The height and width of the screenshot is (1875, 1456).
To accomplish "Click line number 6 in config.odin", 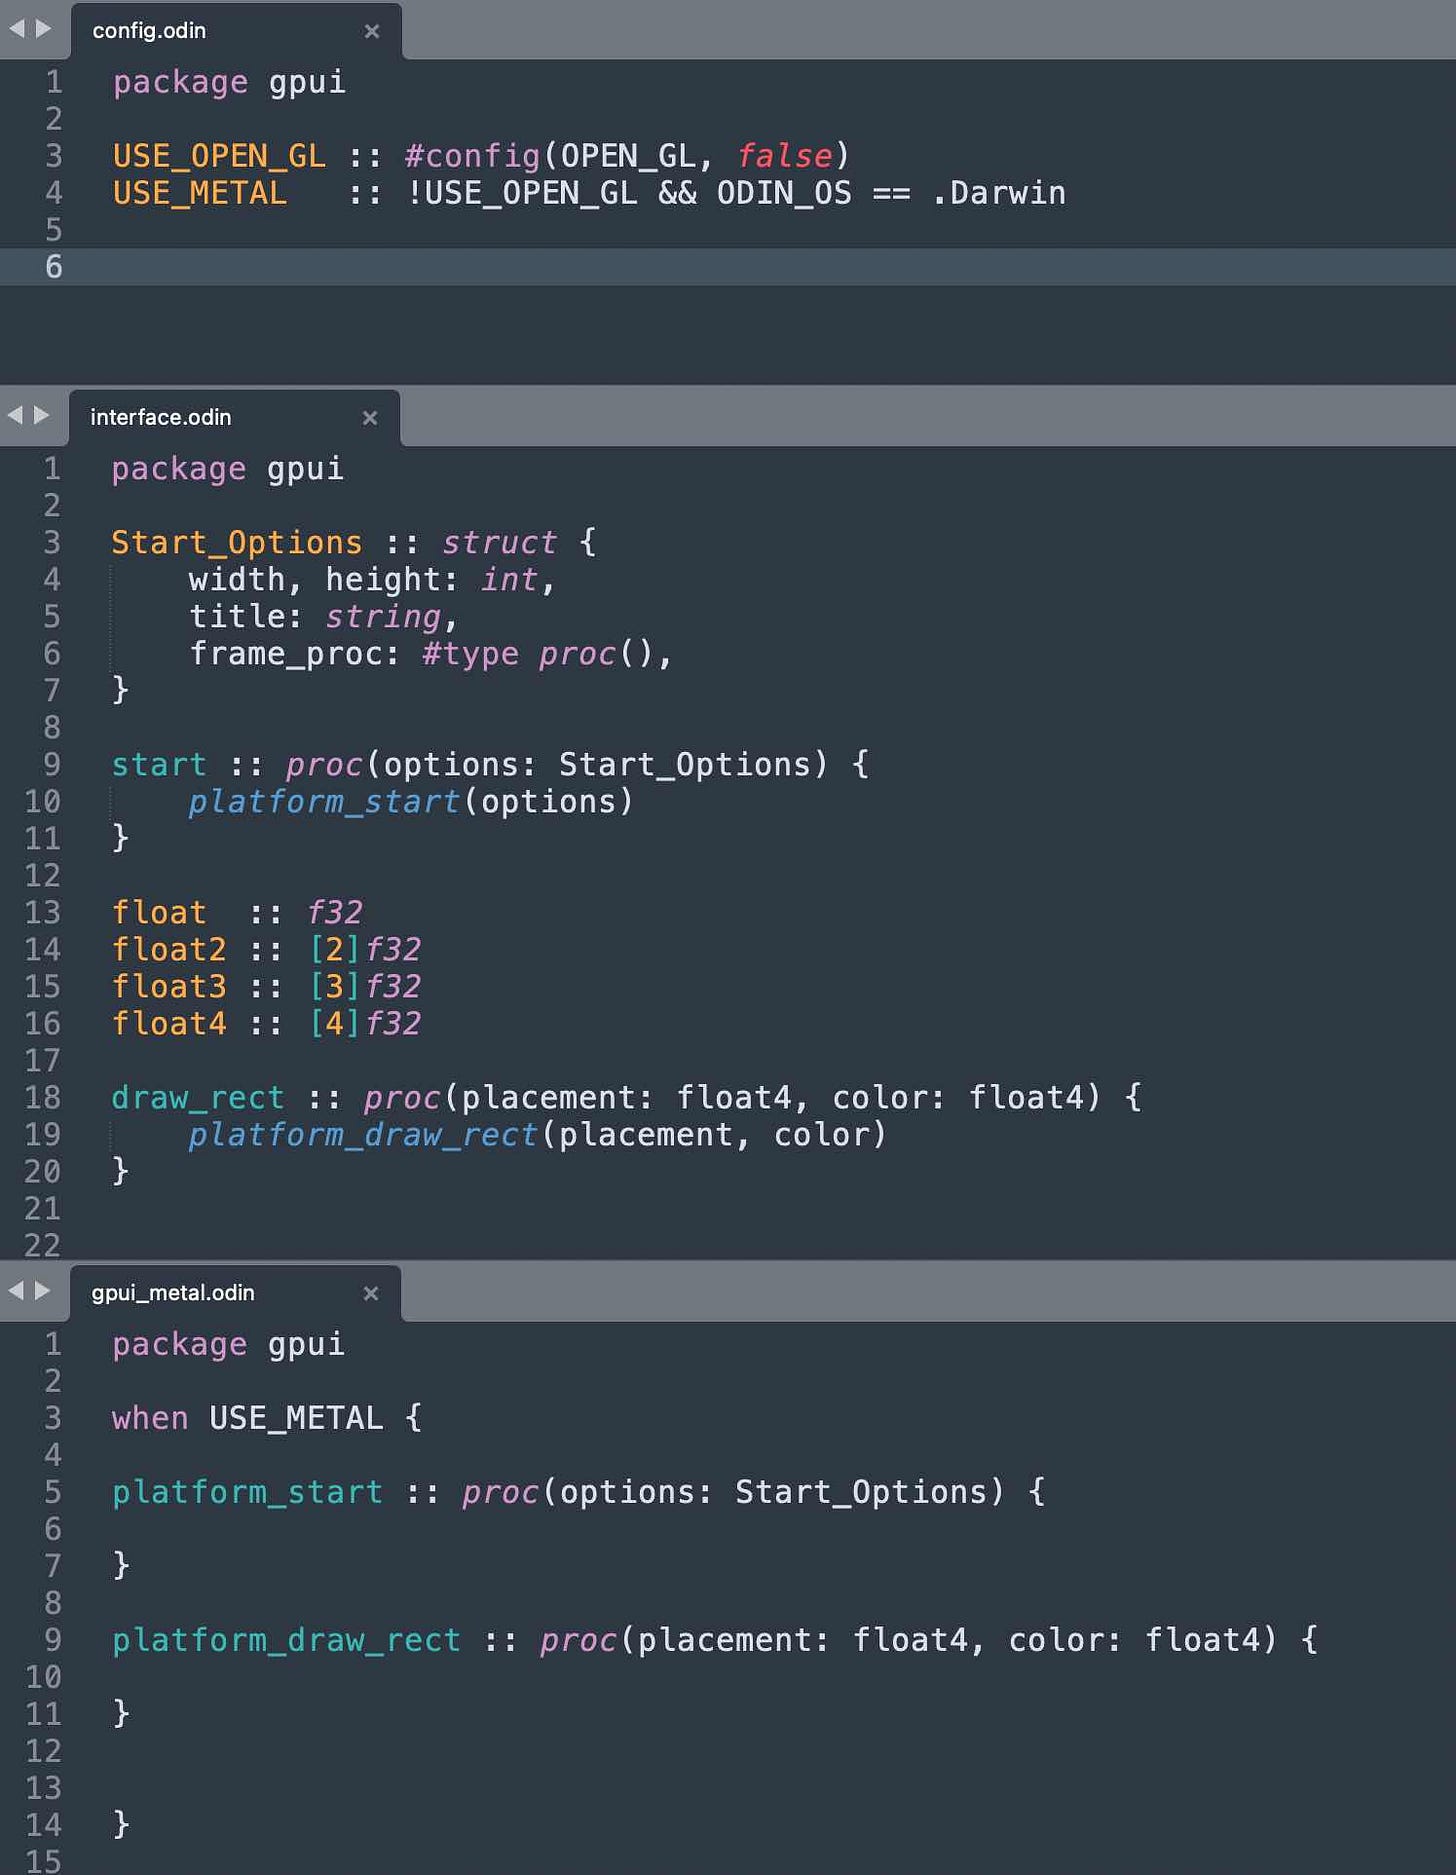I will [53, 267].
